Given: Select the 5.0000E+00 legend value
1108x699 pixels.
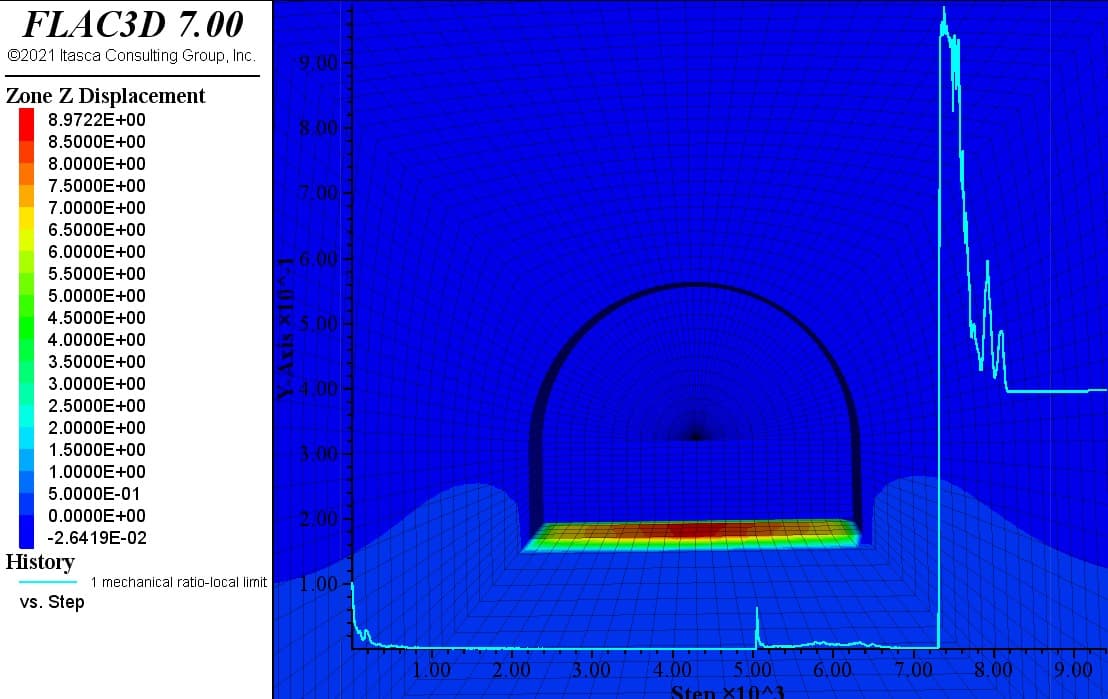Looking at the screenshot, I should pos(97,295).
